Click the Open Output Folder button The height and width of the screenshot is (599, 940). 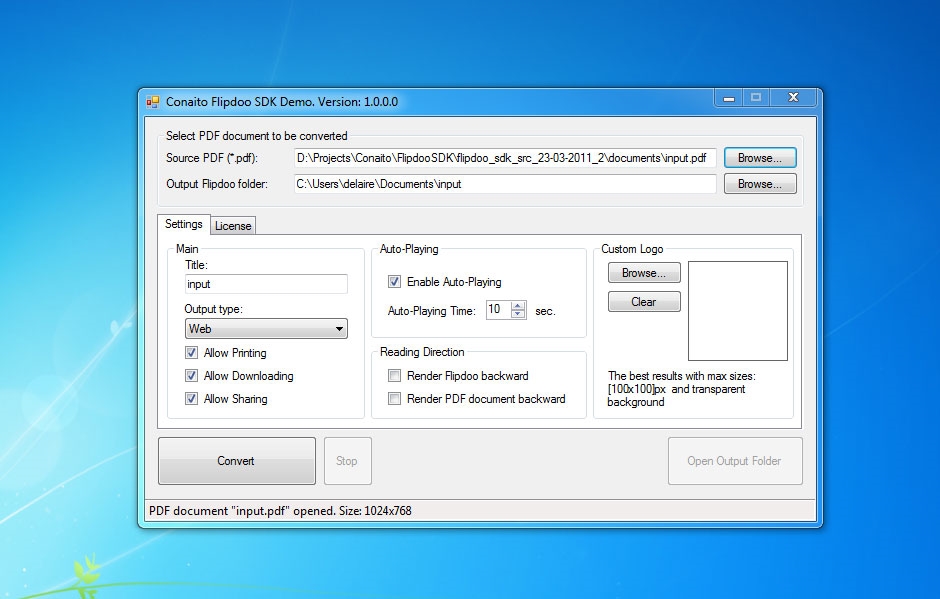735,460
